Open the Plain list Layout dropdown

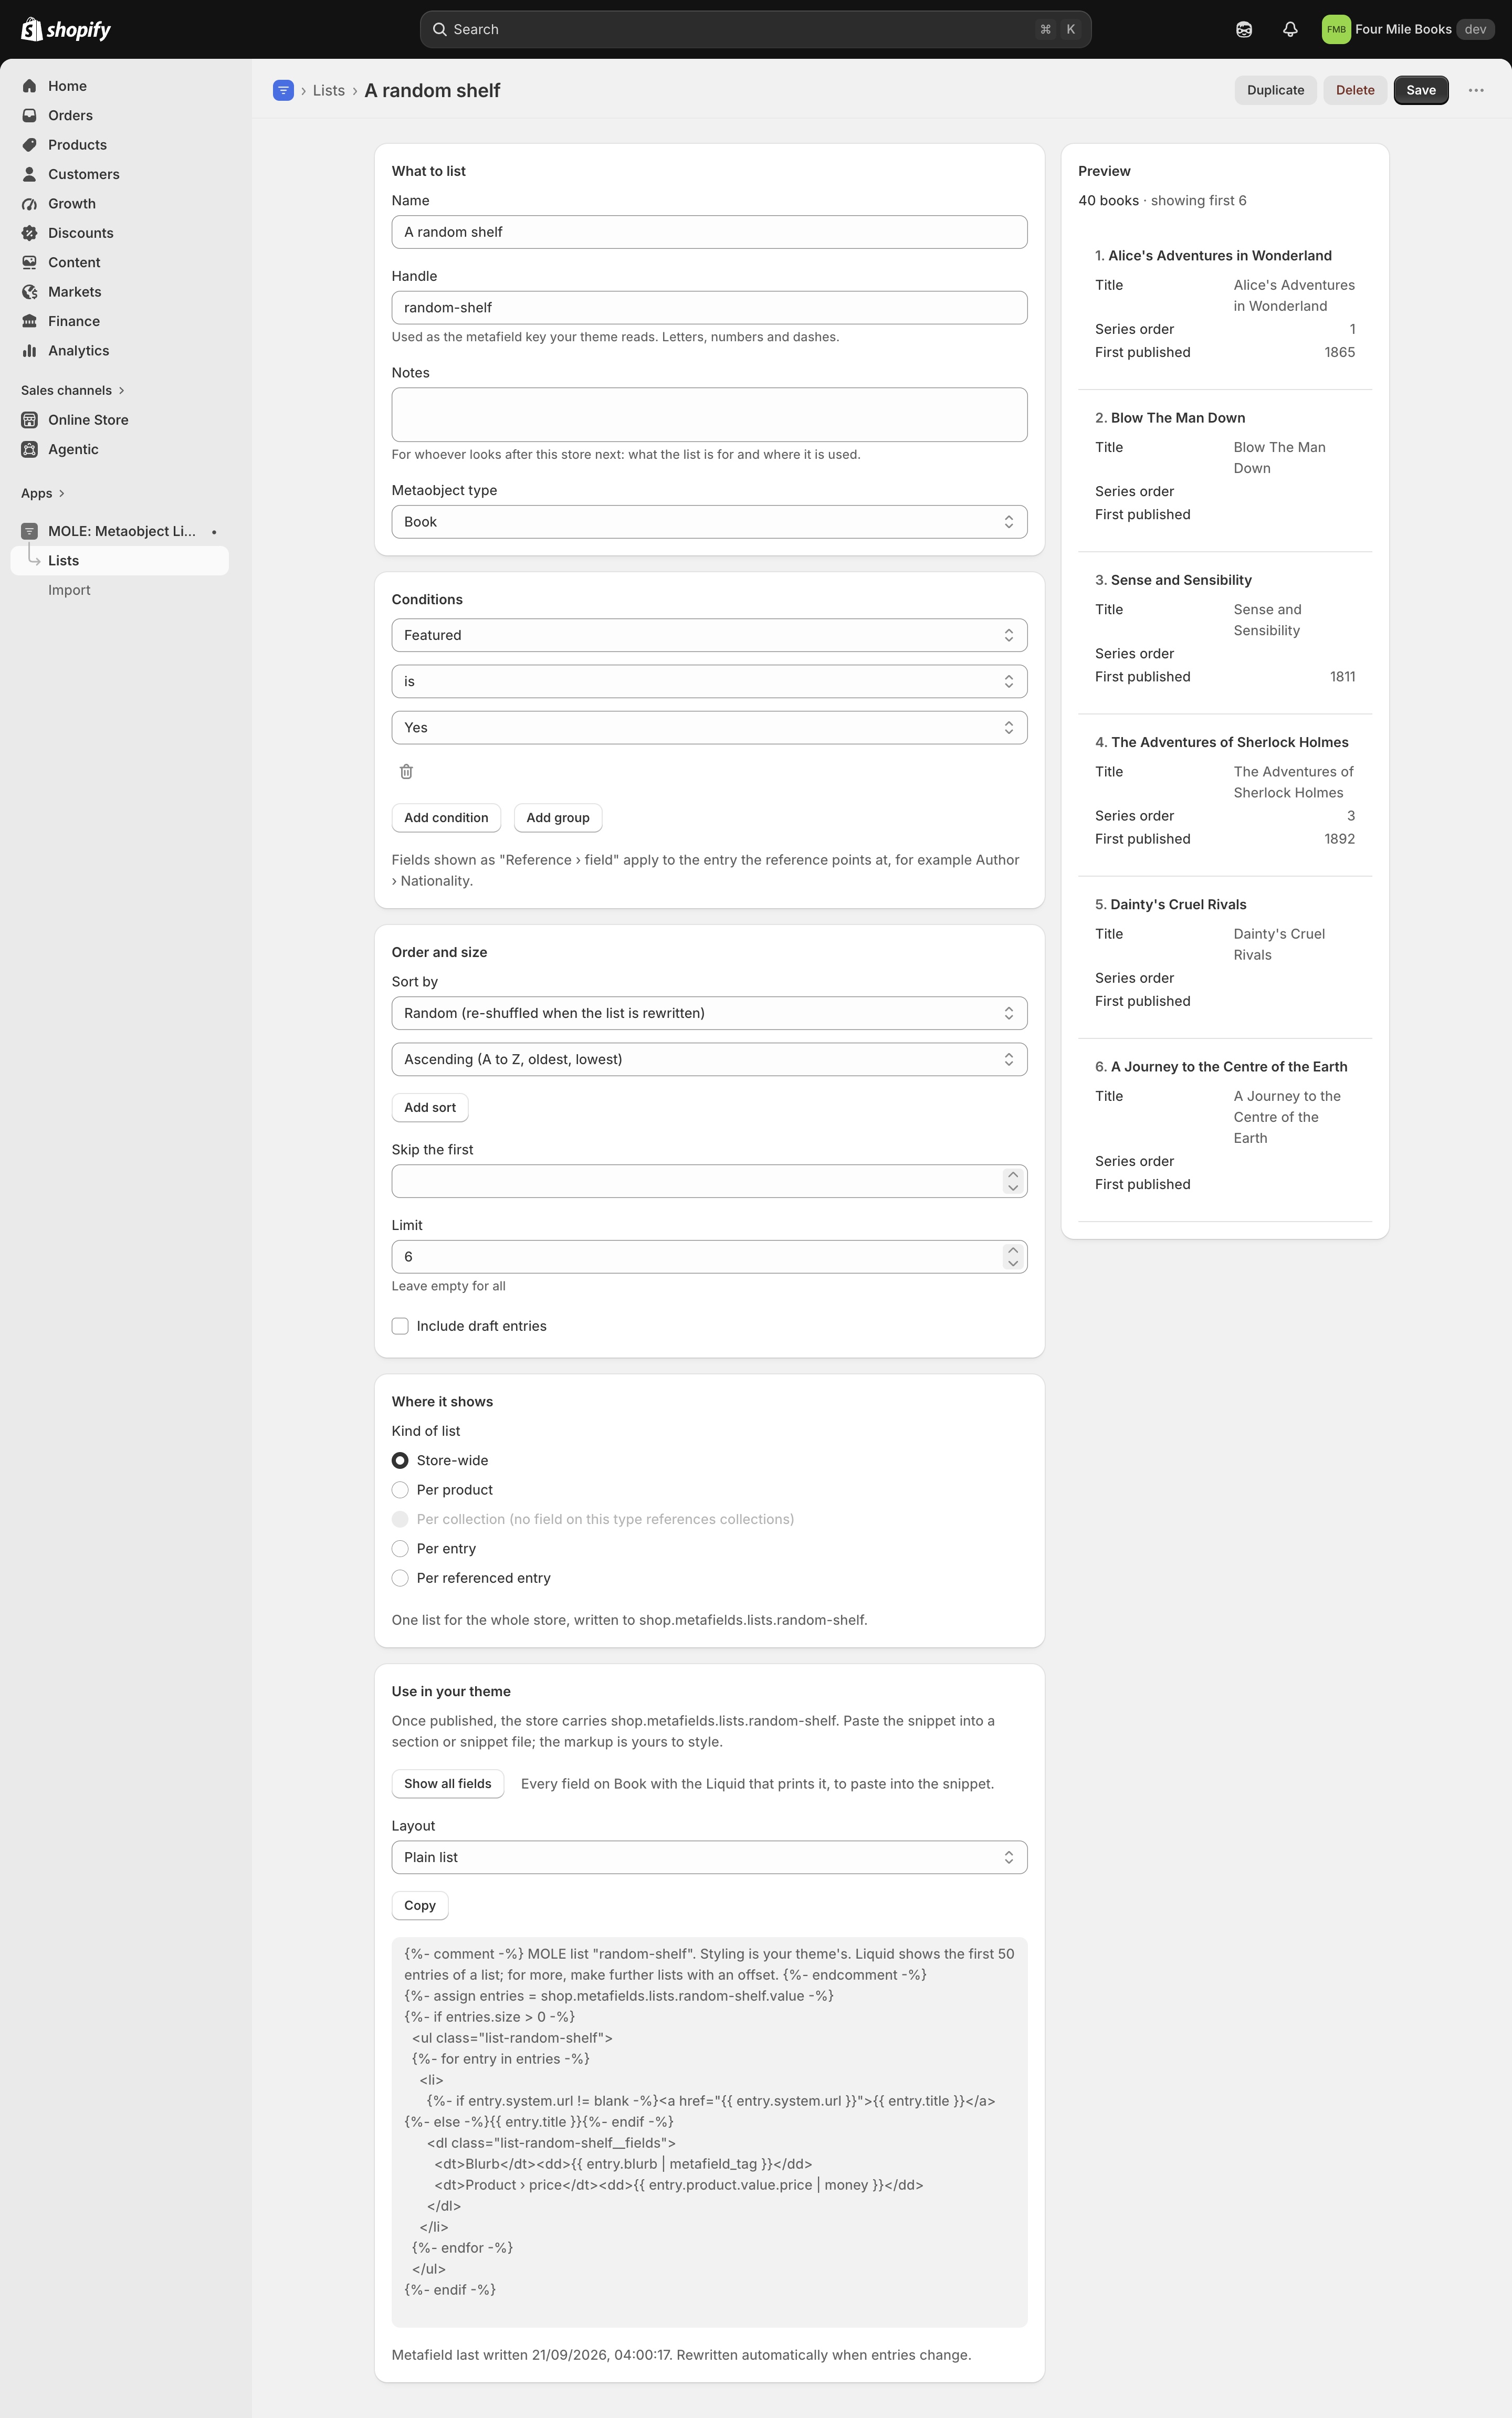click(x=709, y=1857)
